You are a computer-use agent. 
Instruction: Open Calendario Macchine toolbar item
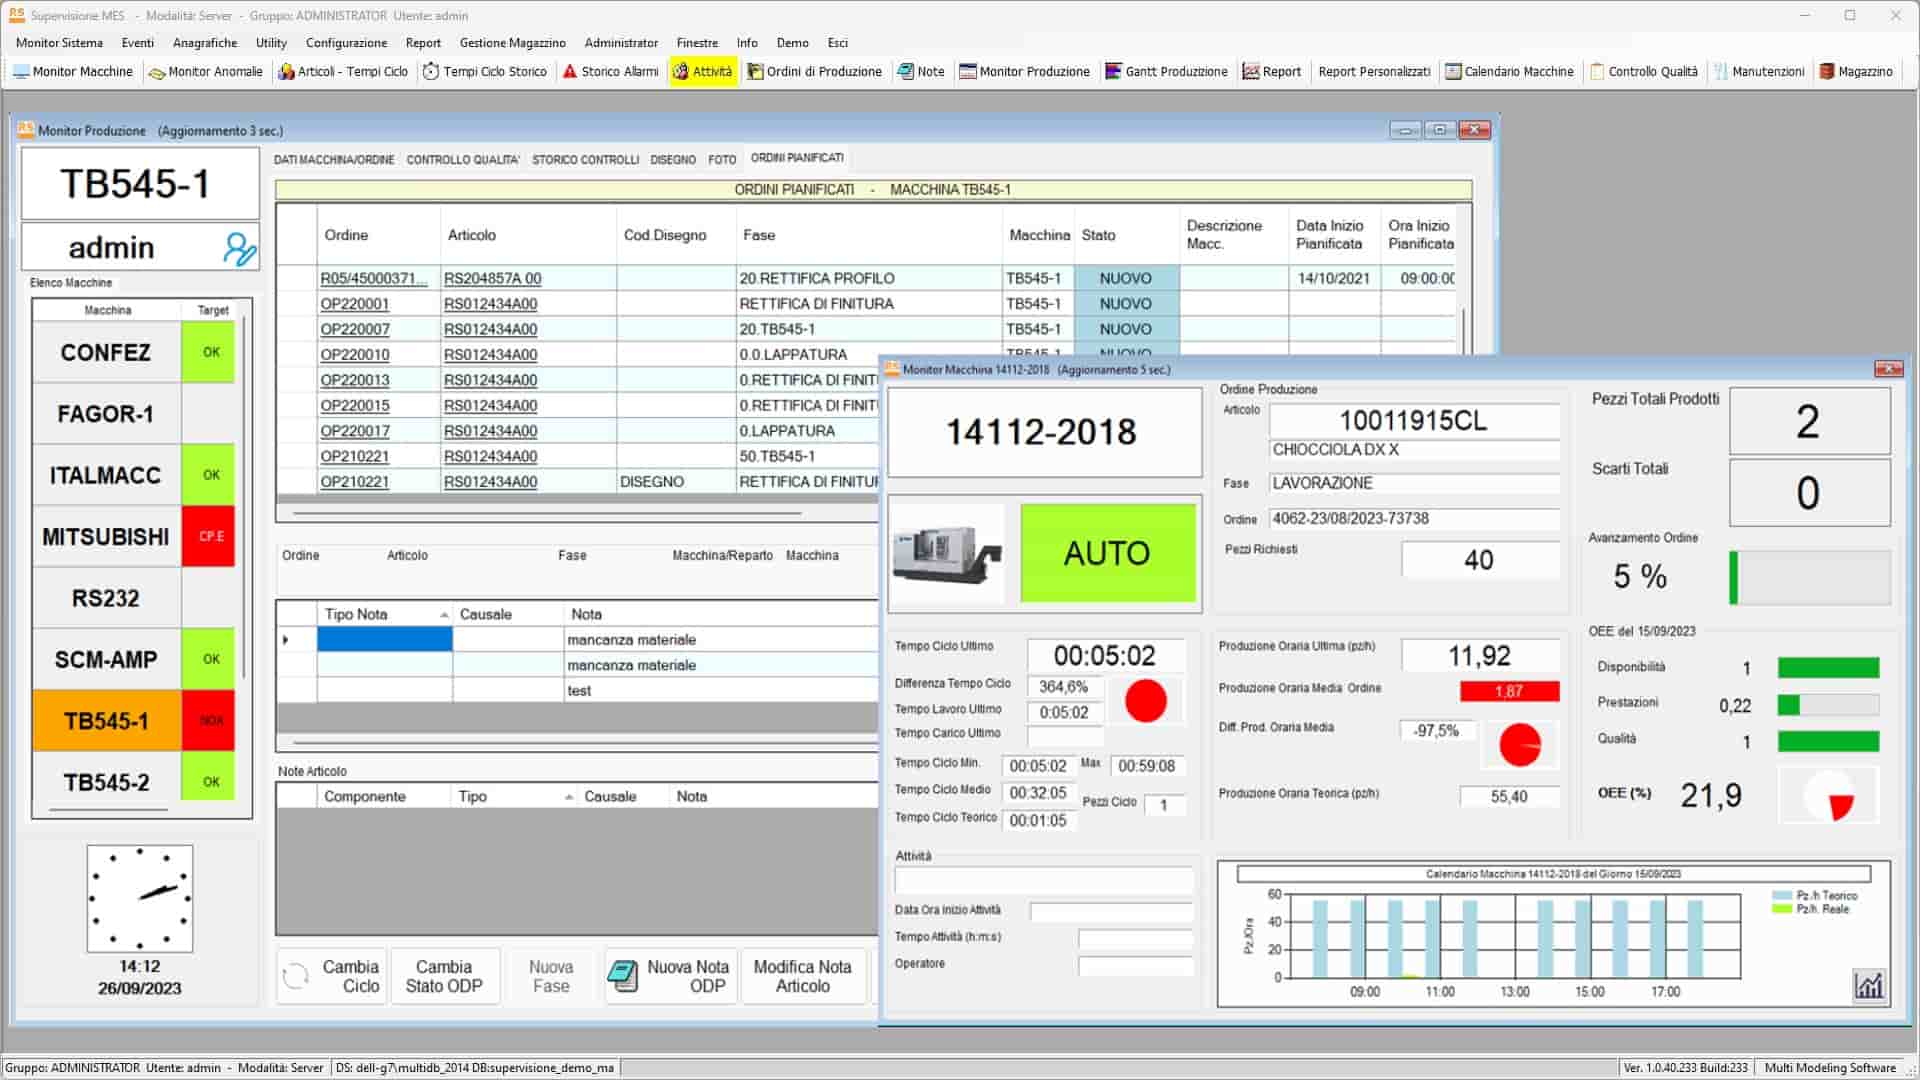click(1509, 72)
